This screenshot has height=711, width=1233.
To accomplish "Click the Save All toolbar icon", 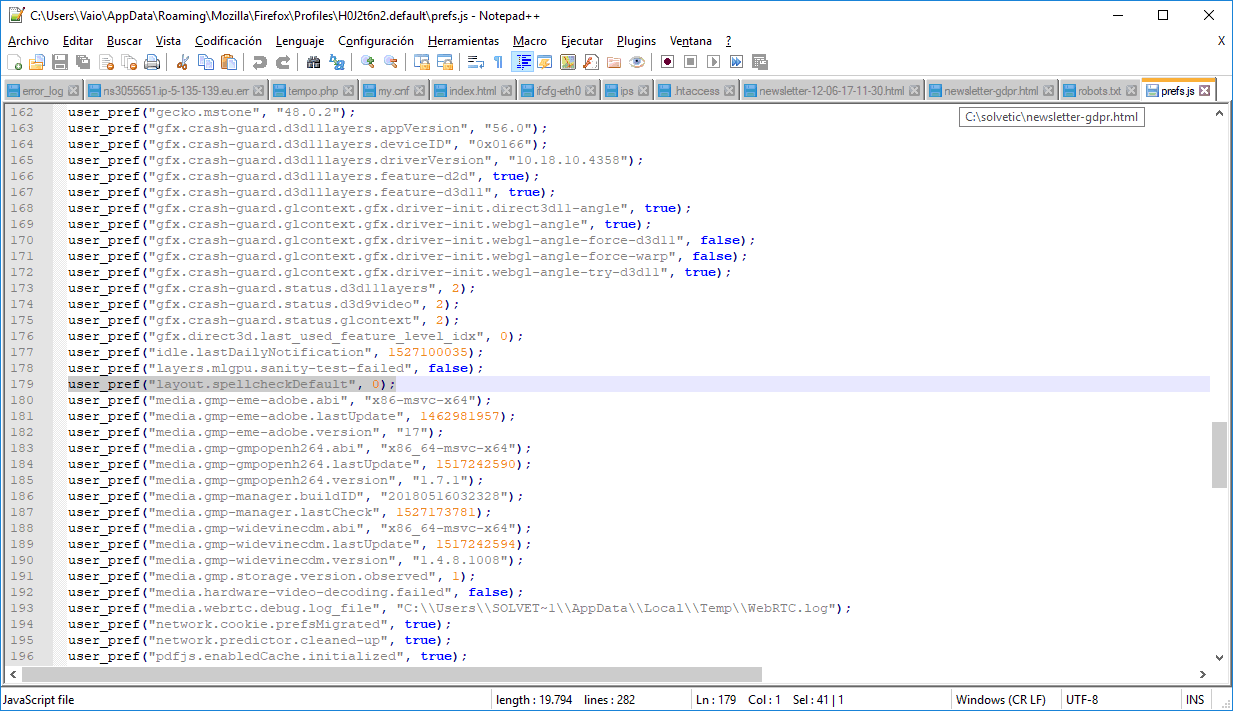I will pyautogui.click(x=83, y=62).
